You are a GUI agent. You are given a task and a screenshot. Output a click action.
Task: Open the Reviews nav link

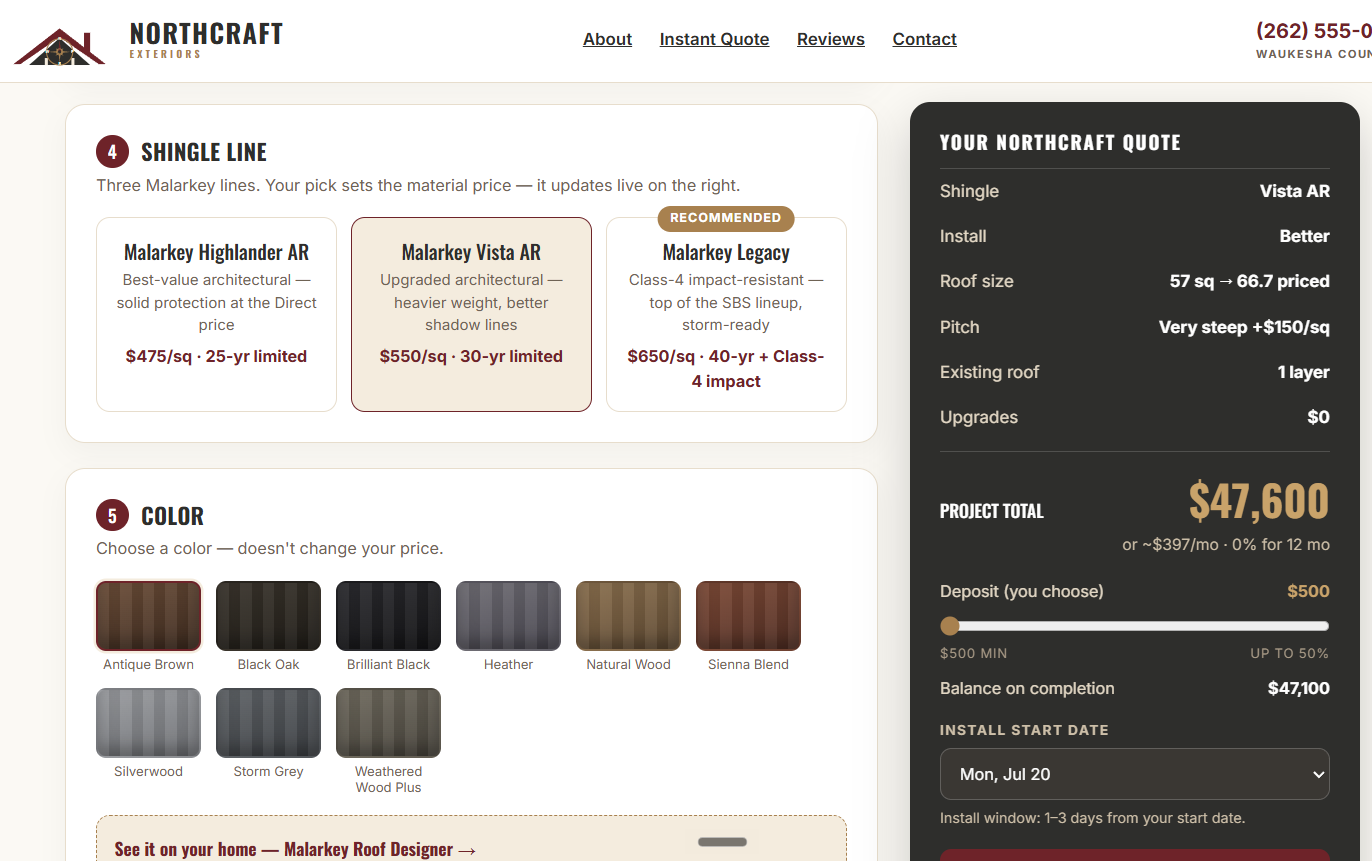tap(830, 39)
